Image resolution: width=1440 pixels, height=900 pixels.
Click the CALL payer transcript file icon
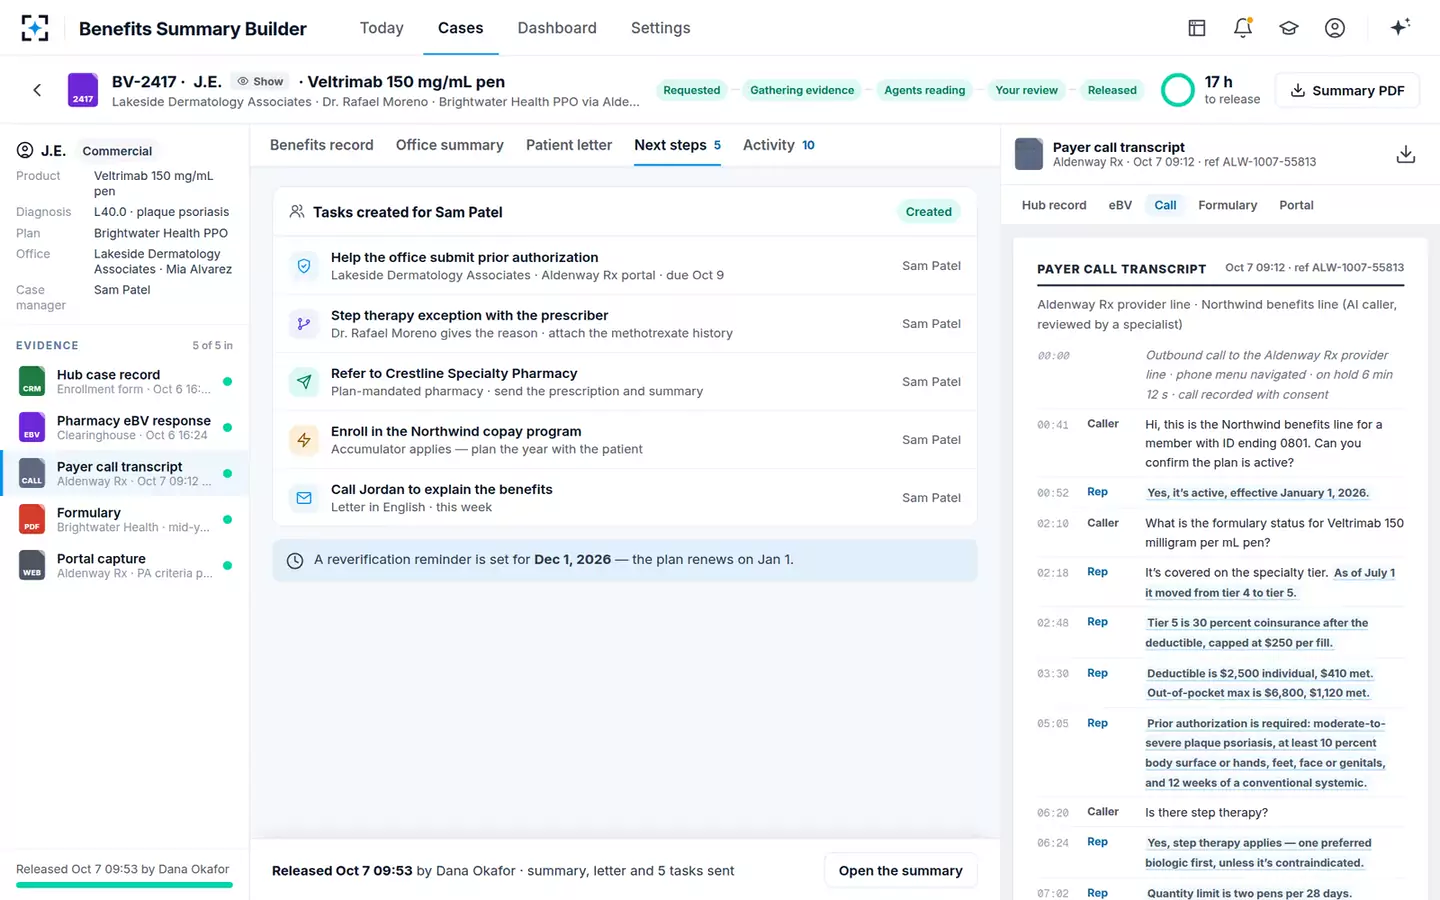click(32, 473)
